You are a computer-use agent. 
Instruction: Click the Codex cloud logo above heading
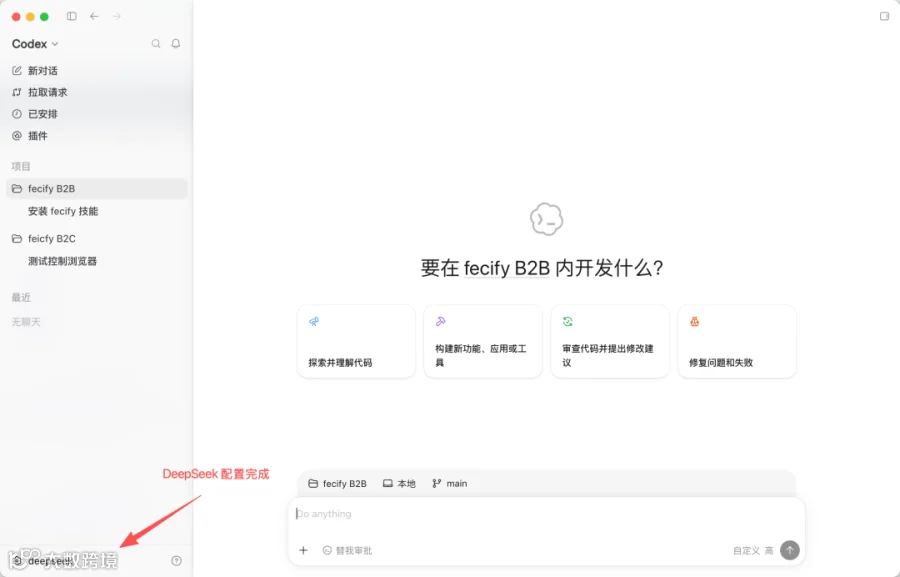[546, 219]
